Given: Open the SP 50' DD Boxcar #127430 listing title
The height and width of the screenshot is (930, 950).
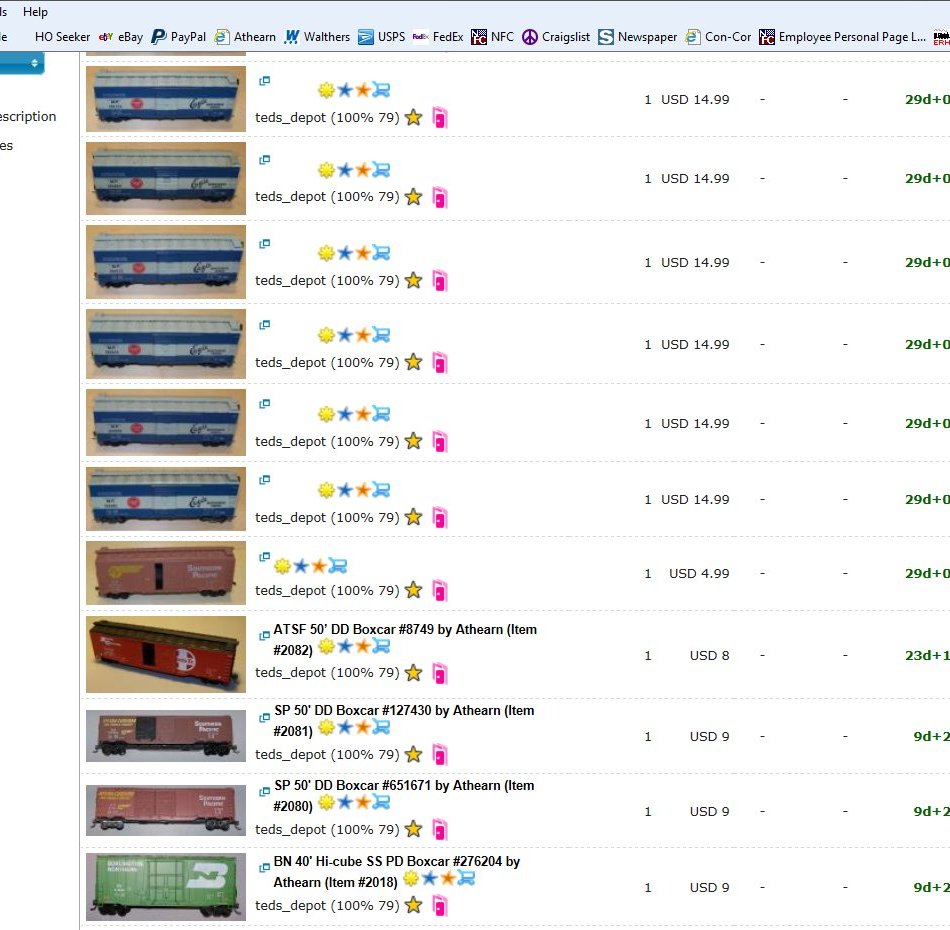Looking at the screenshot, I should tap(404, 720).
